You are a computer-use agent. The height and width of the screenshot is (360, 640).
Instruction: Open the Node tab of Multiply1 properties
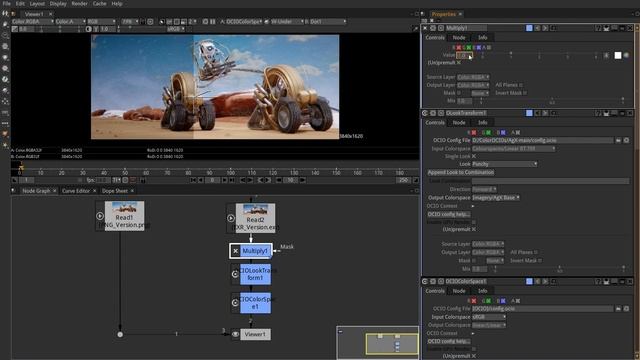459,37
